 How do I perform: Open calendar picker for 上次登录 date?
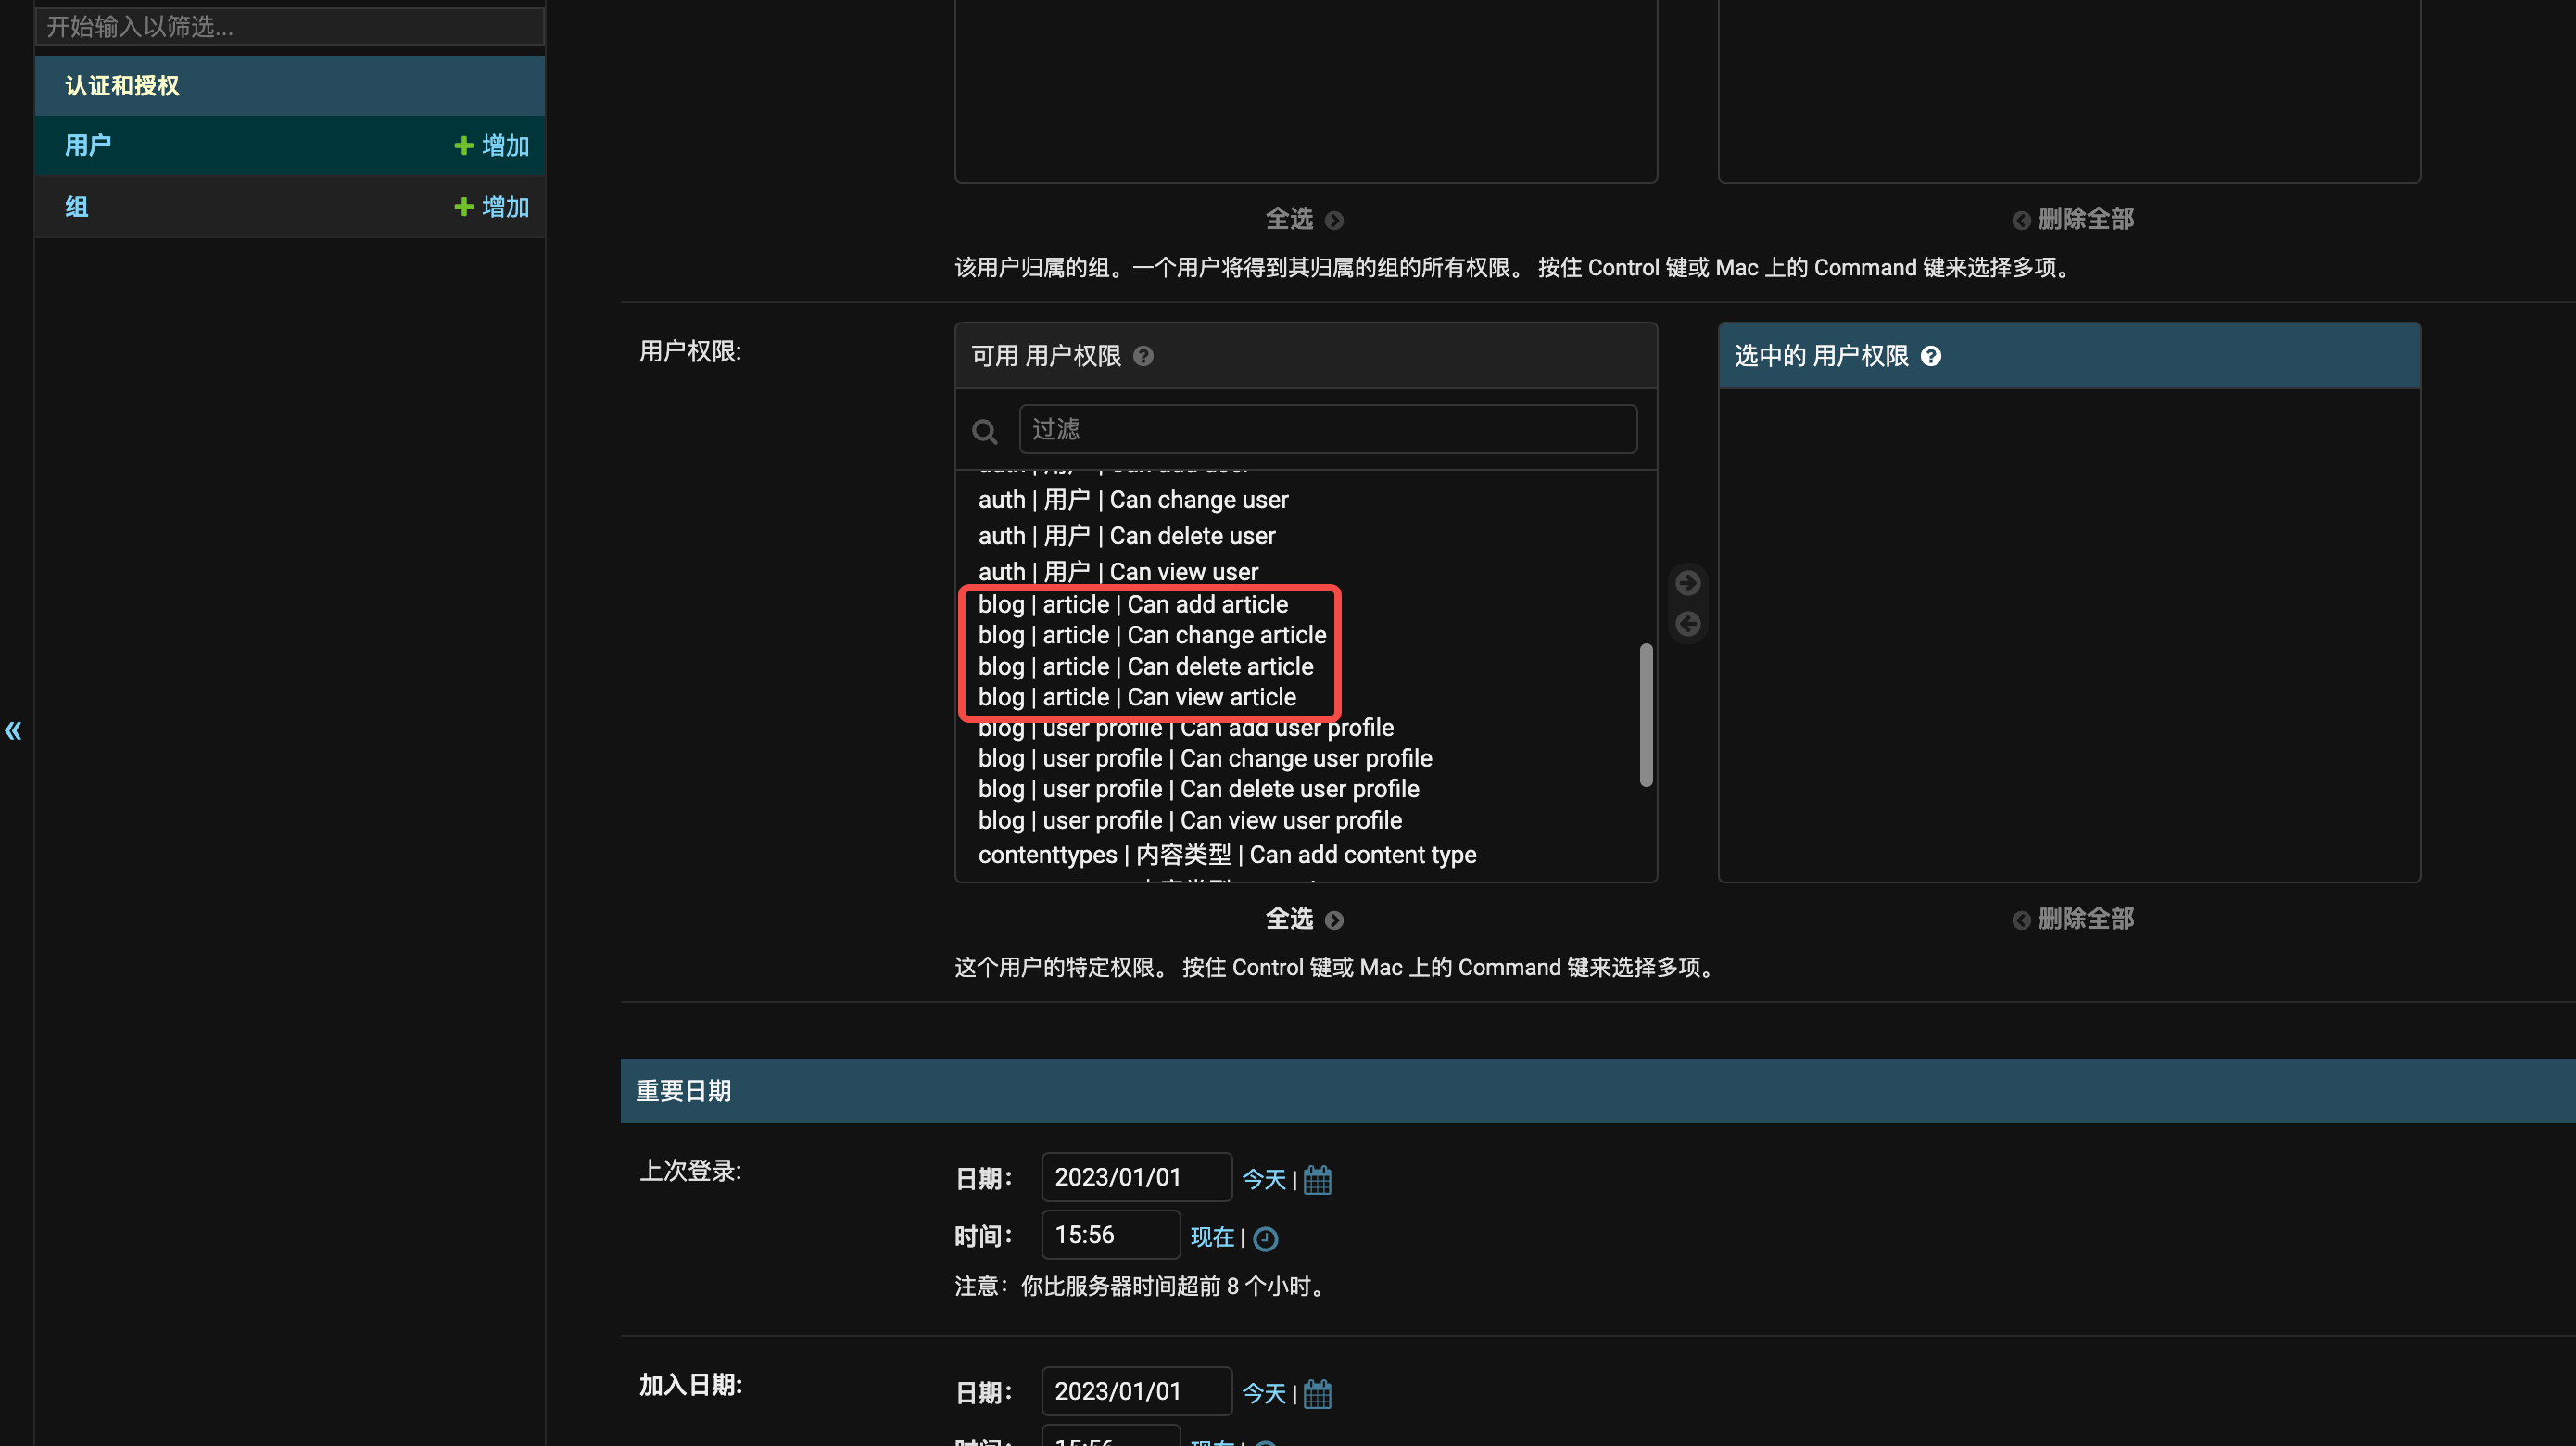click(x=1317, y=1179)
